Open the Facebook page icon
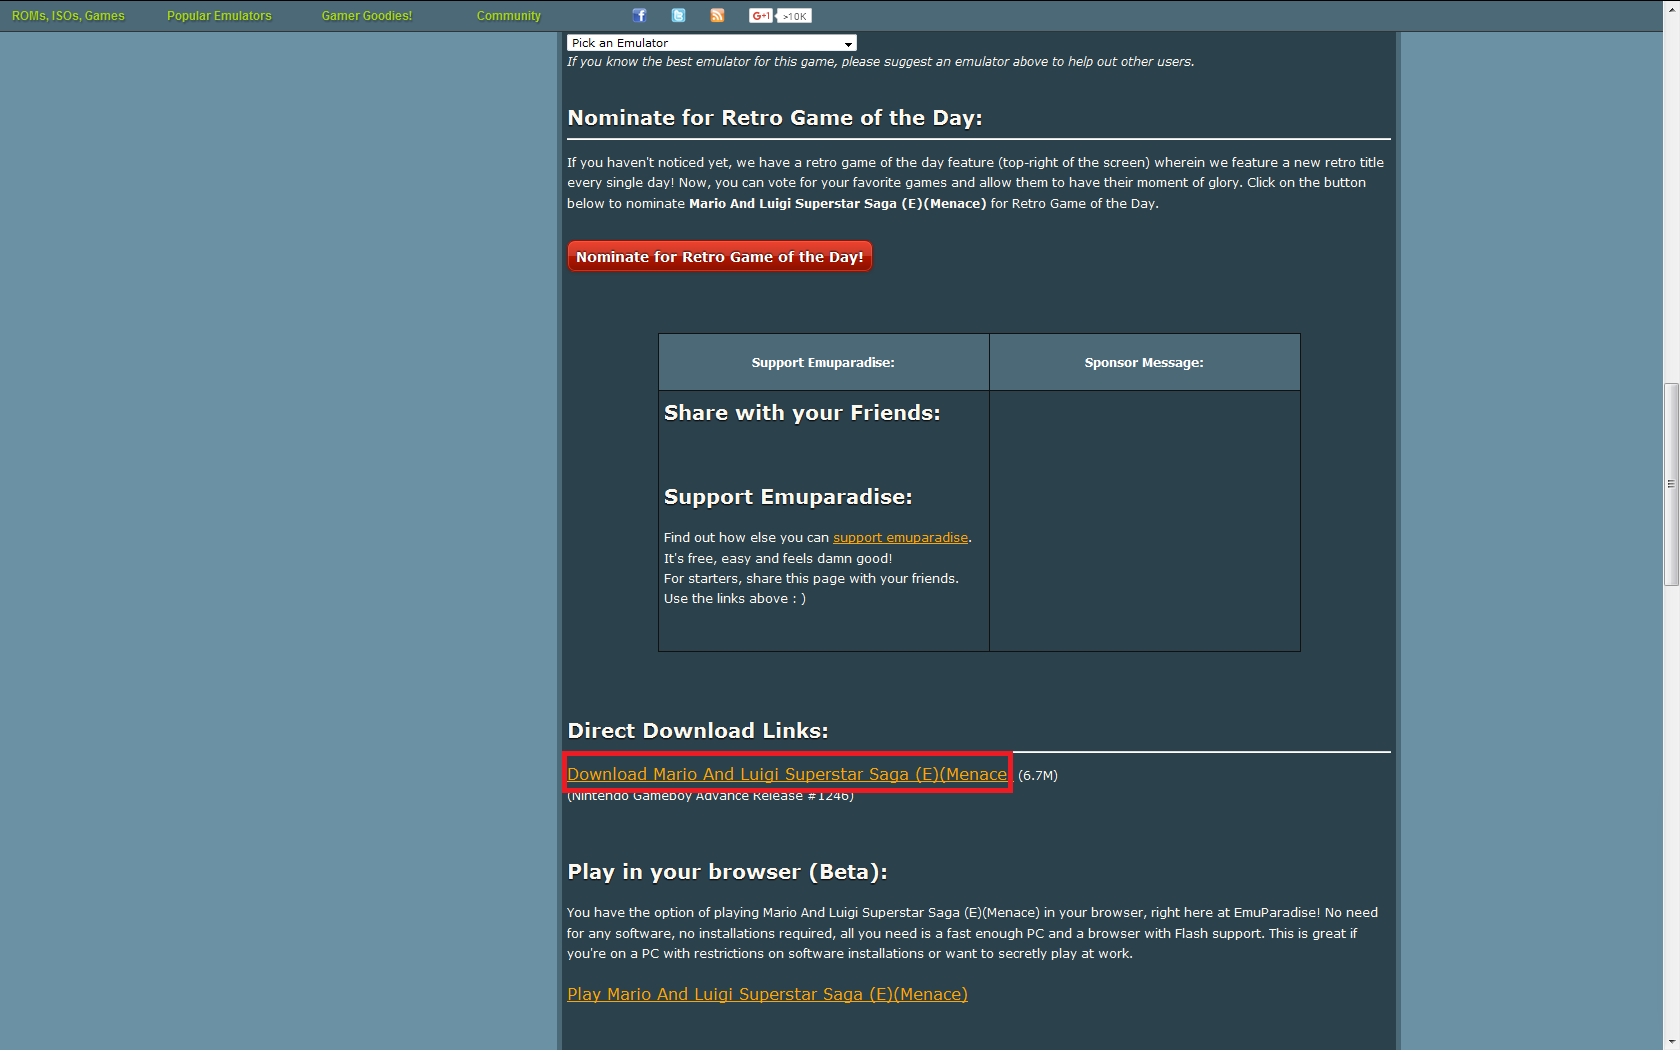Screen dimensions: 1680x1050 click(x=640, y=15)
